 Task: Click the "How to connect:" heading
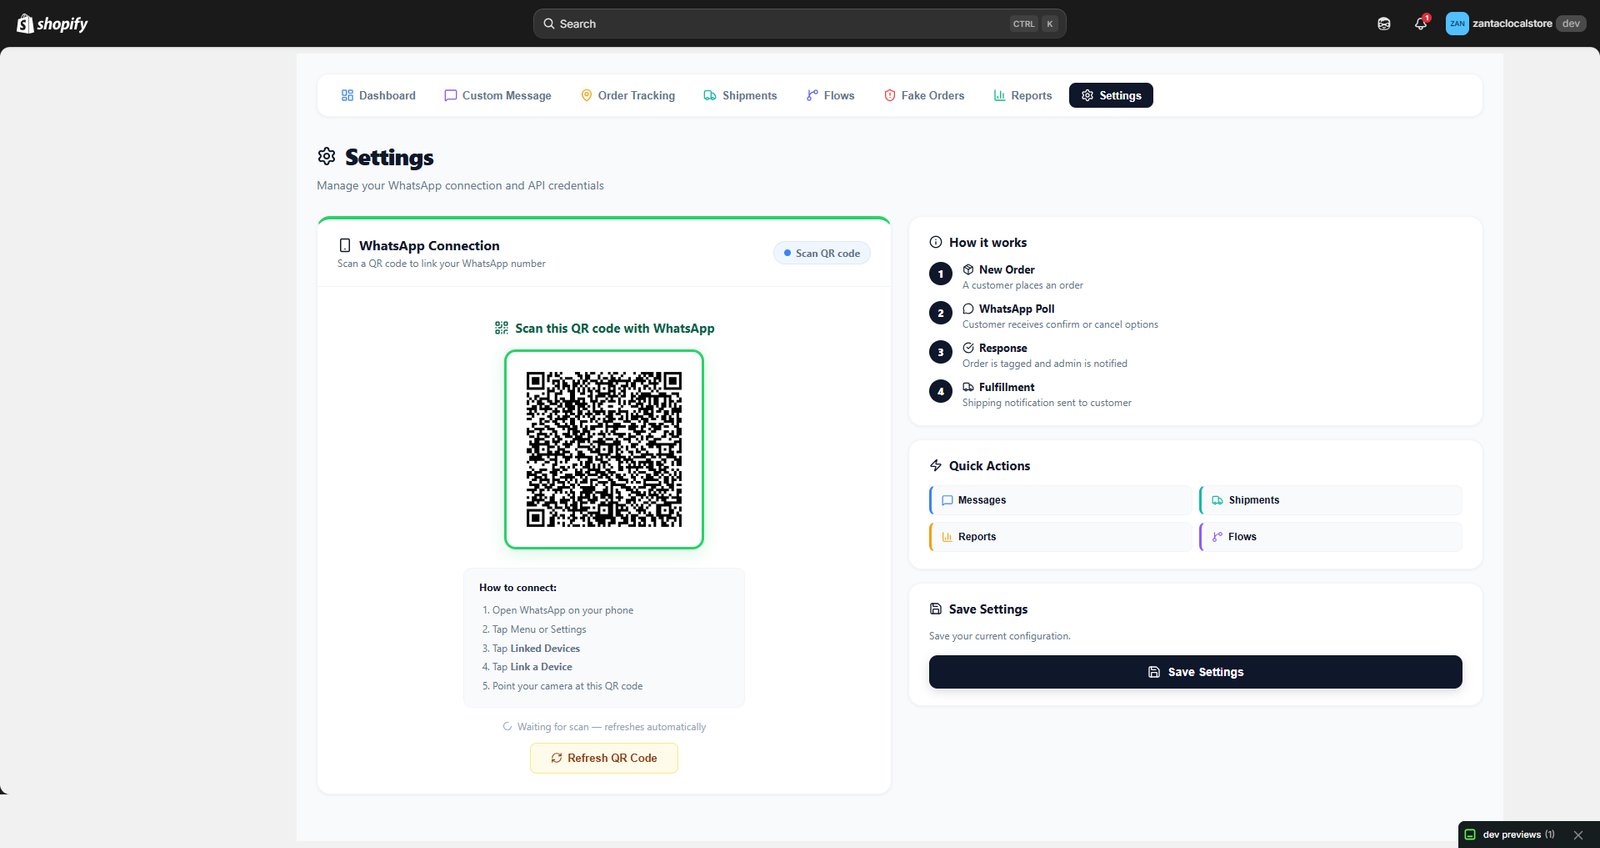[518, 588]
